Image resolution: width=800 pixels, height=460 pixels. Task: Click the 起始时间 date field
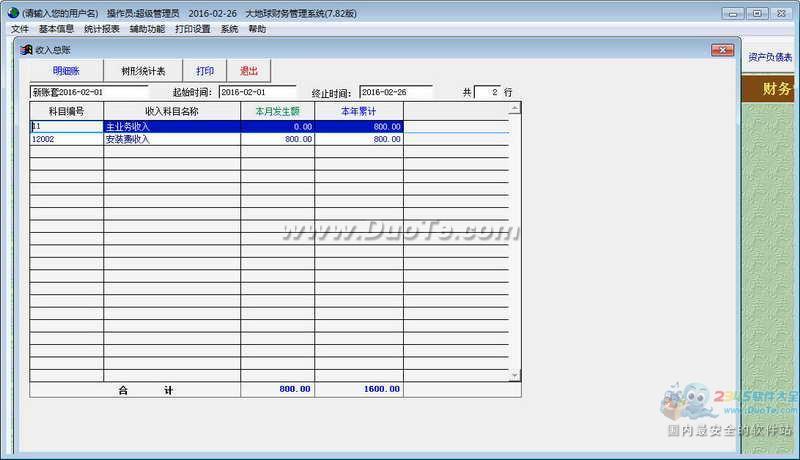tap(257, 92)
